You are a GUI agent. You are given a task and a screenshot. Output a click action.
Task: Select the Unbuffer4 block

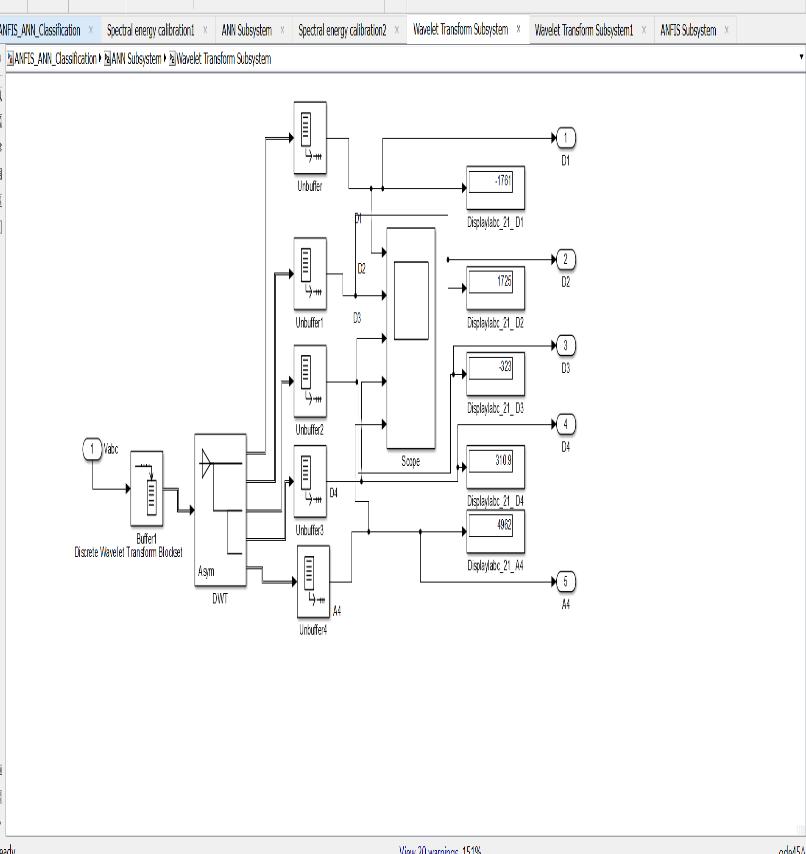pyautogui.click(x=314, y=582)
